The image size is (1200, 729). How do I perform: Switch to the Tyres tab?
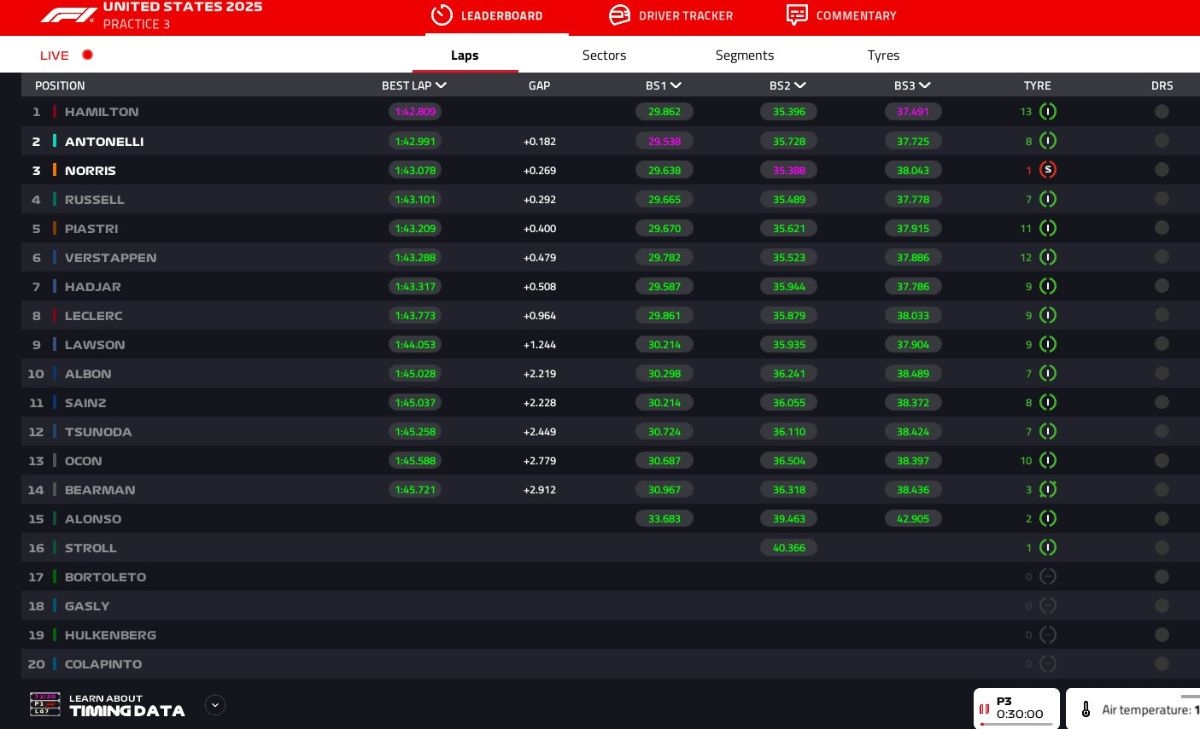(883, 56)
